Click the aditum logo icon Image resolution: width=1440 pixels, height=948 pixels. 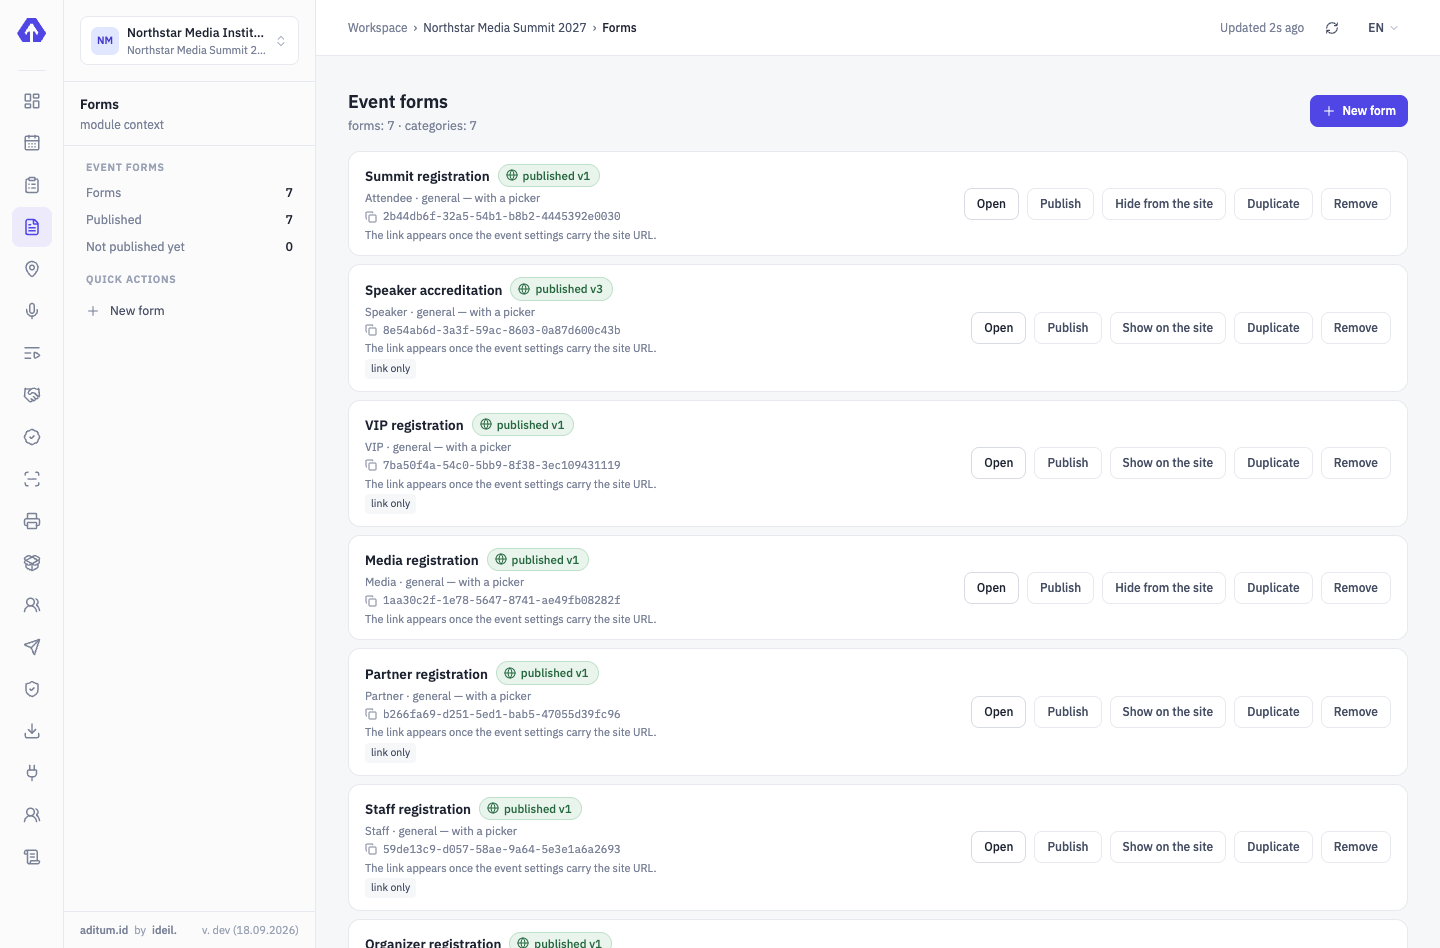32,31
